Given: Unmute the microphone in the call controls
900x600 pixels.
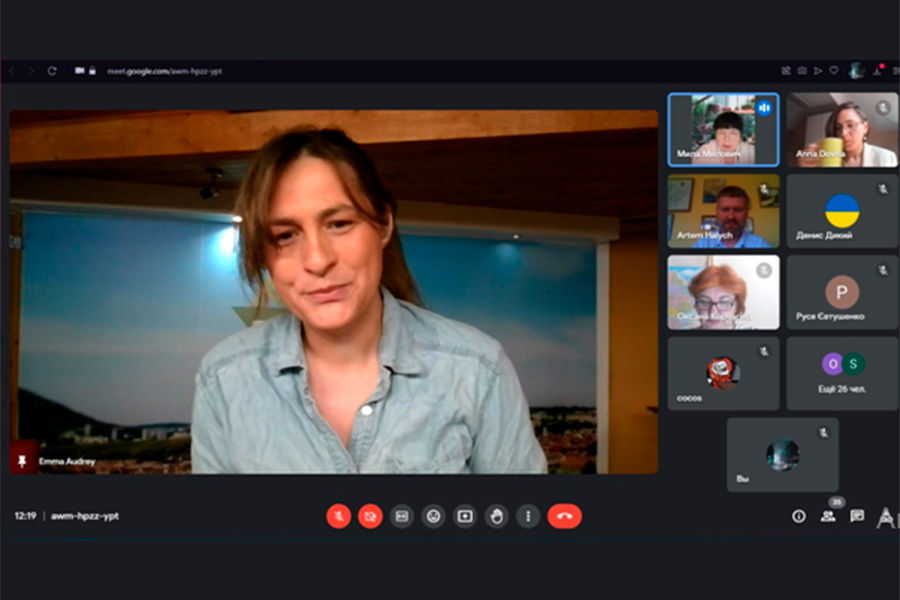Looking at the screenshot, I should (339, 516).
